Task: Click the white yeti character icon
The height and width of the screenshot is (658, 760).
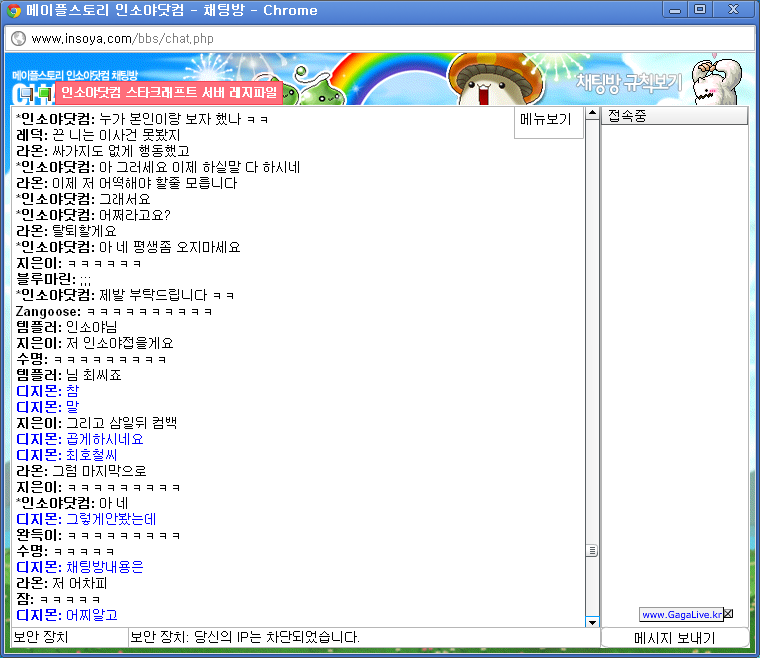Action: 716,81
